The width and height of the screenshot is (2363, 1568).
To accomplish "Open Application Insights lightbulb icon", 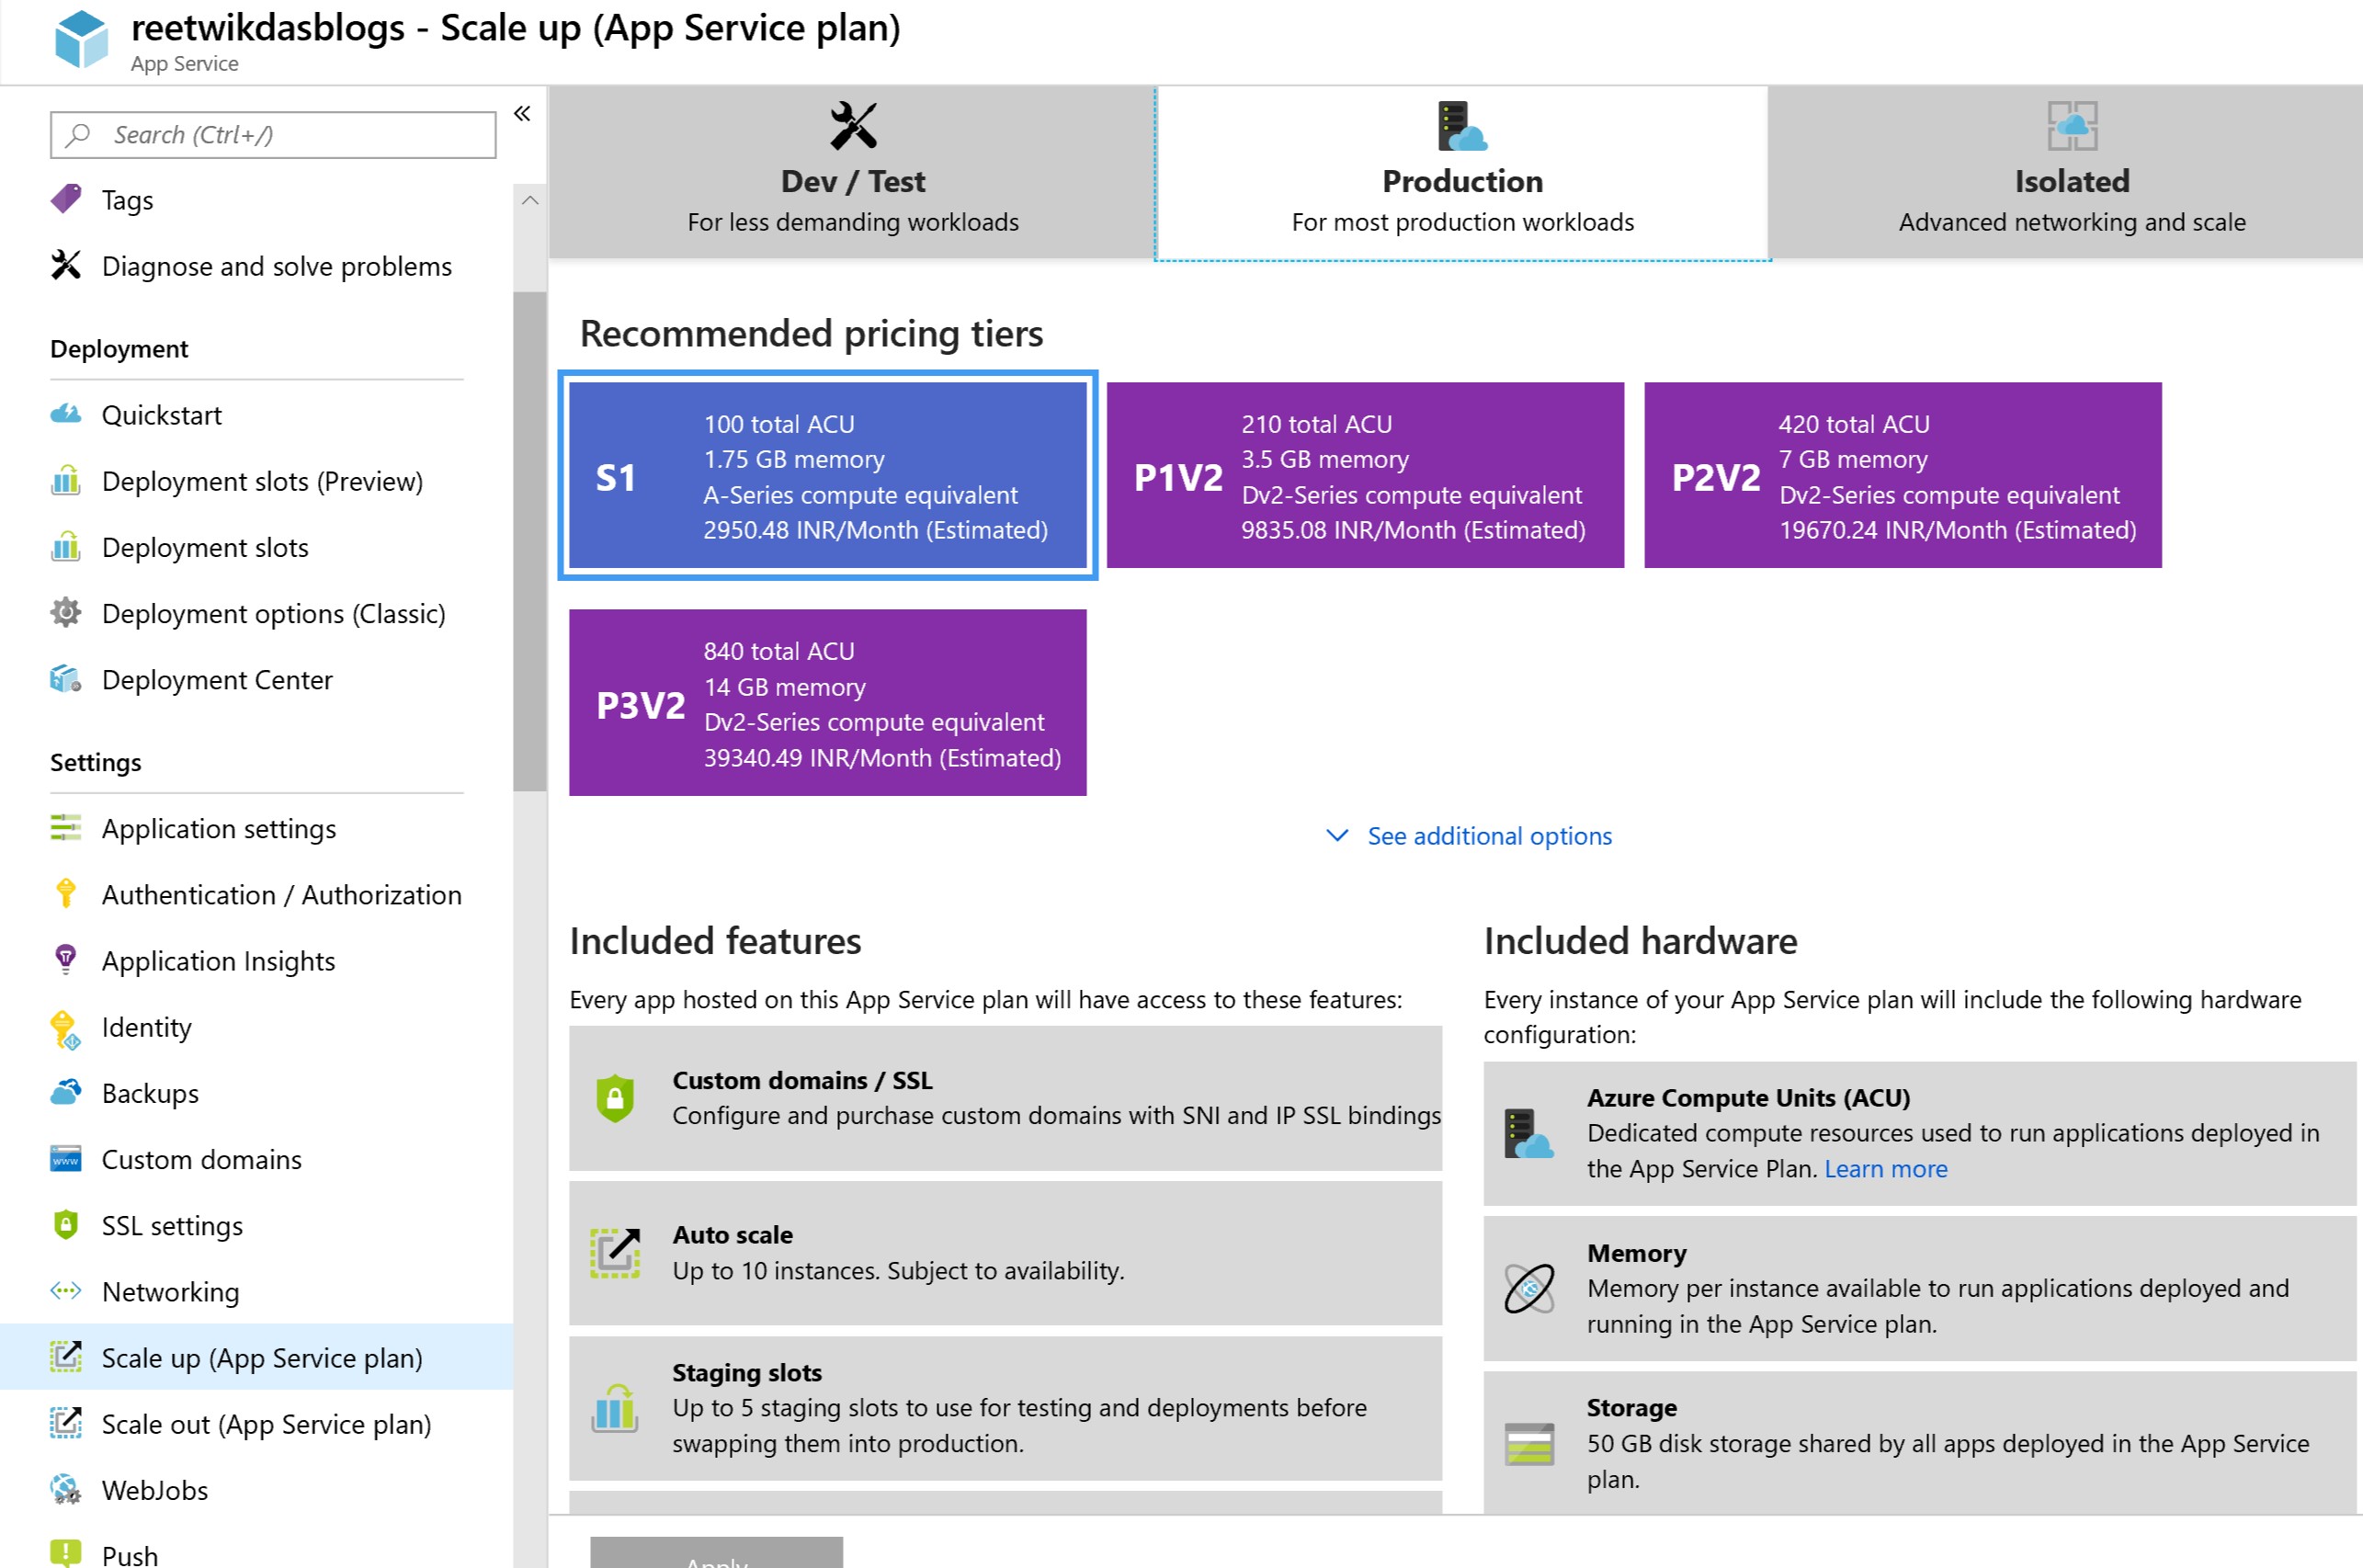I will (x=66, y=960).
